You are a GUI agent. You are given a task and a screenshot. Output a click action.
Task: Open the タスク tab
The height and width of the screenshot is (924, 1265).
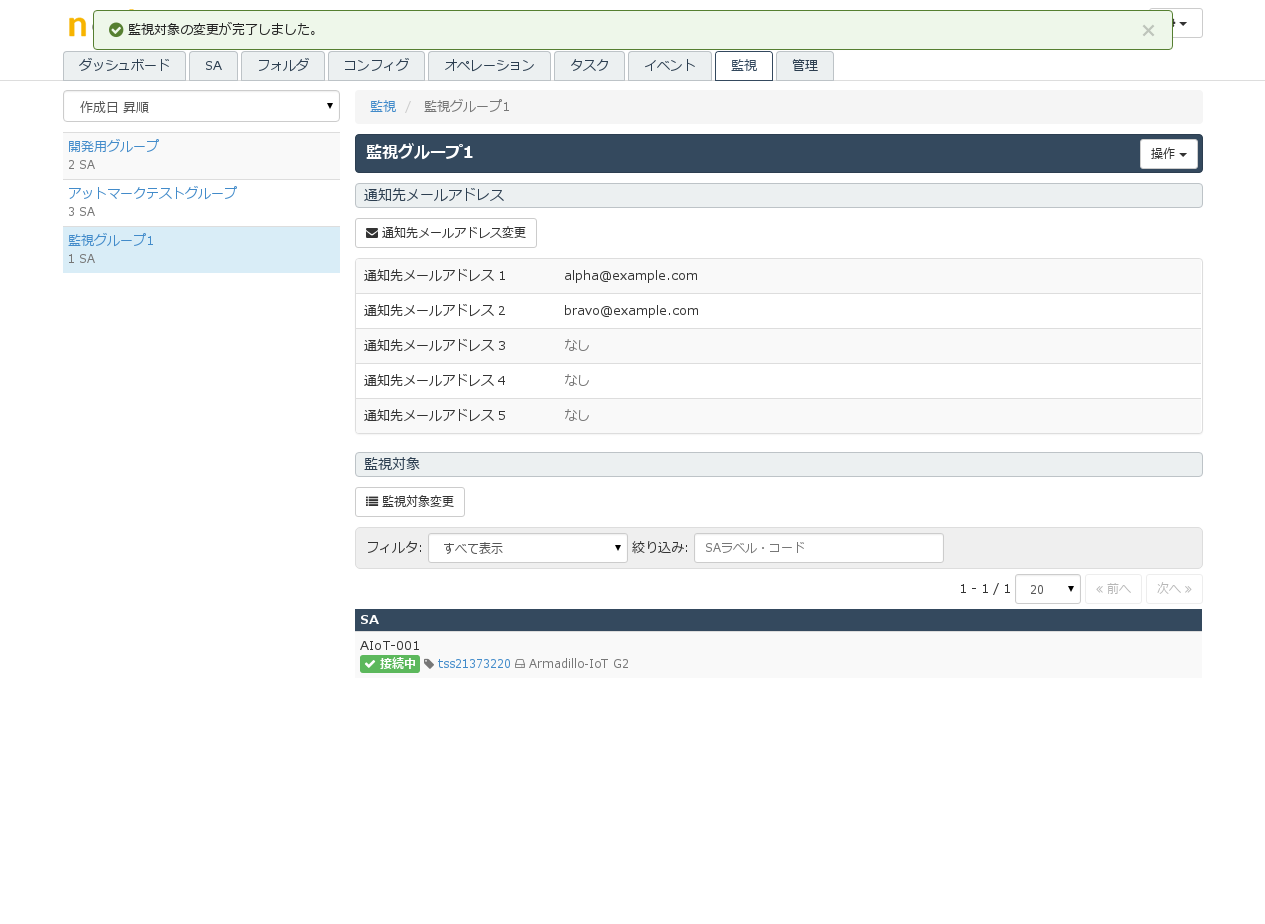(x=589, y=66)
